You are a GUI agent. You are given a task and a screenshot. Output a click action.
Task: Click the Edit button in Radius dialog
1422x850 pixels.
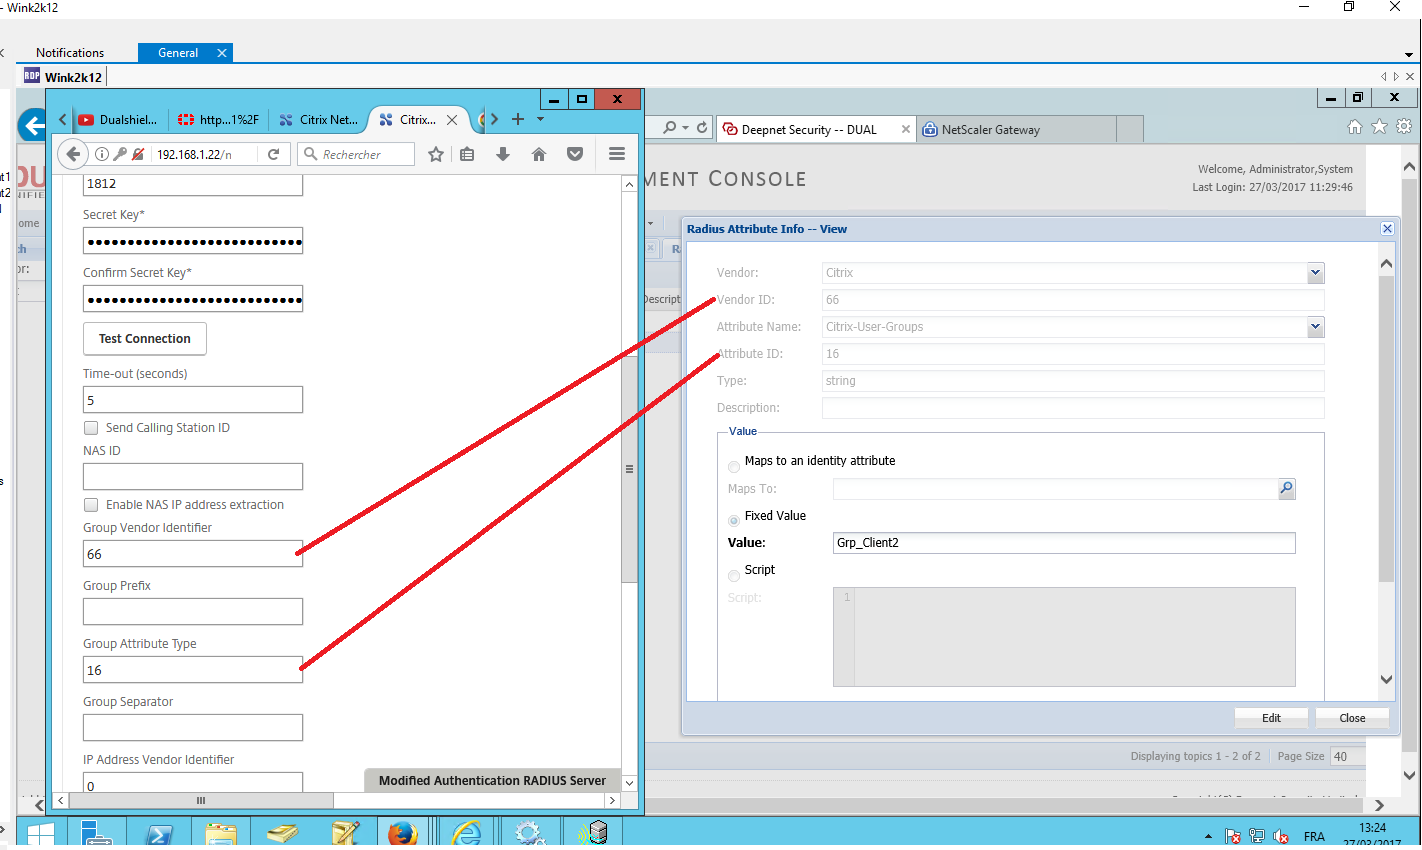point(1271,718)
